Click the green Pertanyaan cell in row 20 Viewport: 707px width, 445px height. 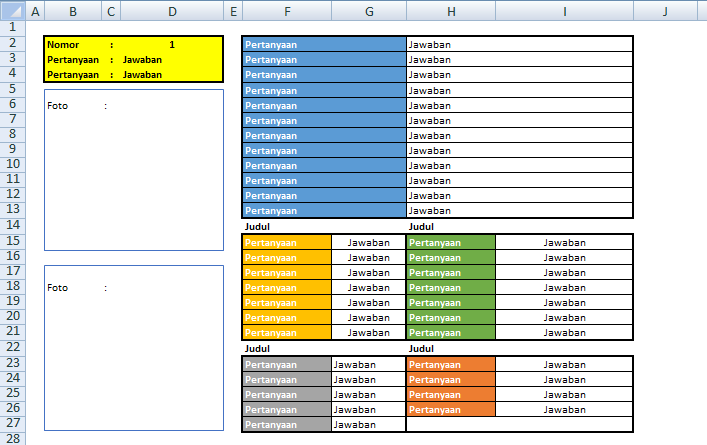pyautogui.click(x=451, y=317)
